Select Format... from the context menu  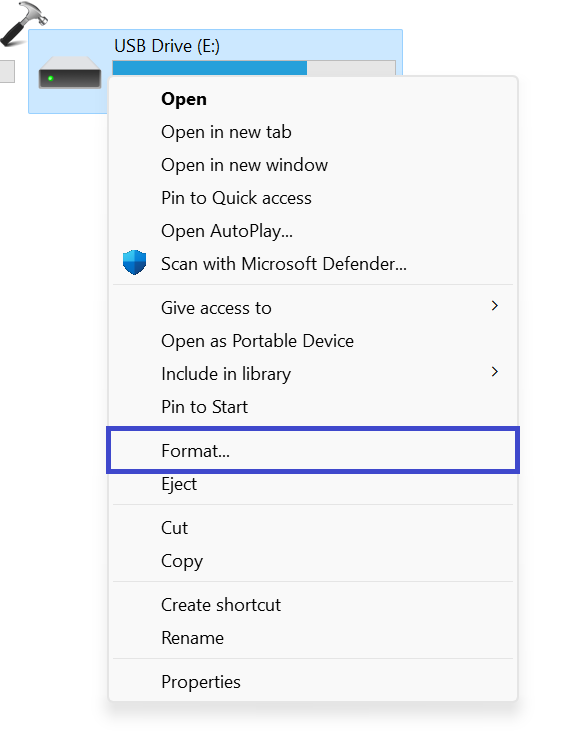tap(313, 451)
